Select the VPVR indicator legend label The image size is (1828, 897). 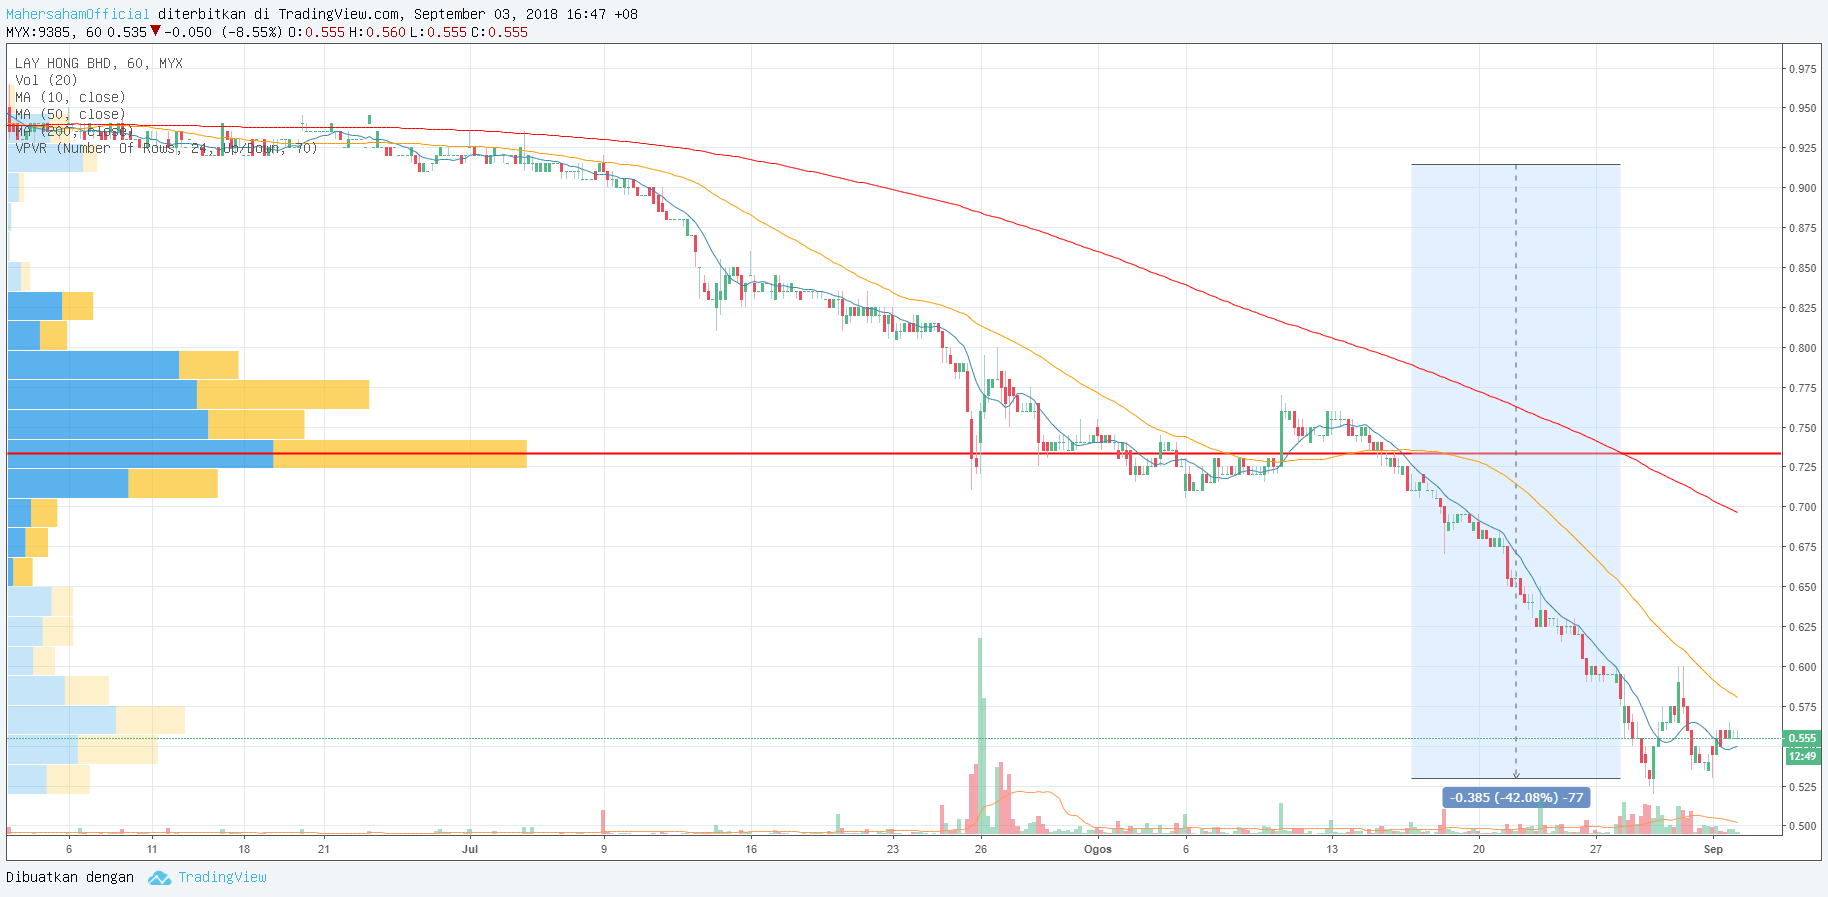tap(165, 148)
